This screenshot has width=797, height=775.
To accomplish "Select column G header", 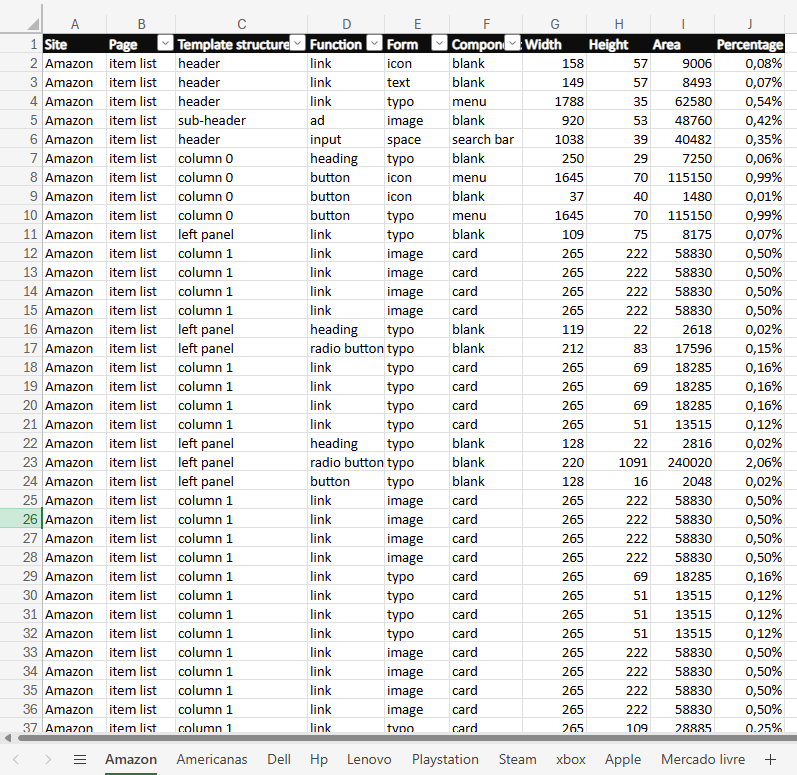I will coord(555,24).
